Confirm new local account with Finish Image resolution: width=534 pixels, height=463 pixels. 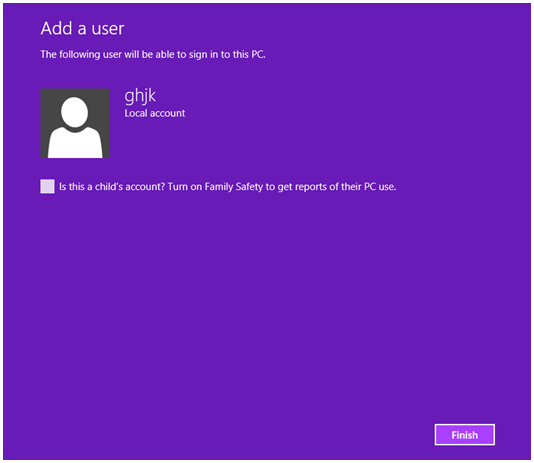[465, 435]
